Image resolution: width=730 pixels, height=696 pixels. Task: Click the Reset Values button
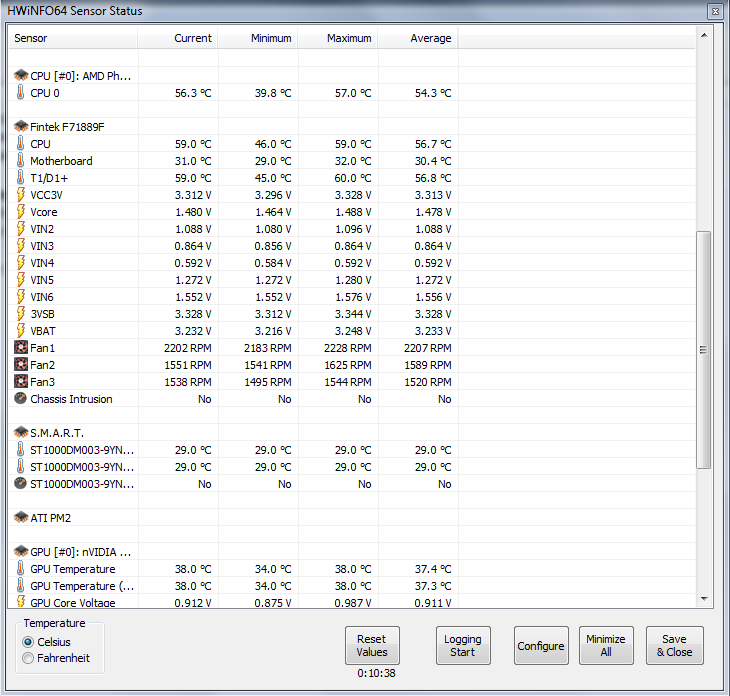[x=372, y=645]
